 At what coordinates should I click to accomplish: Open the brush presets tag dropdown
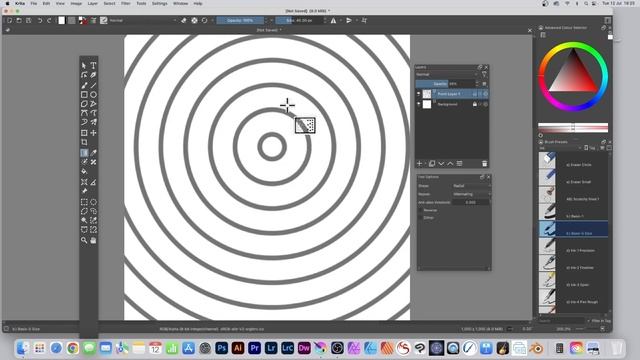click(560, 148)
